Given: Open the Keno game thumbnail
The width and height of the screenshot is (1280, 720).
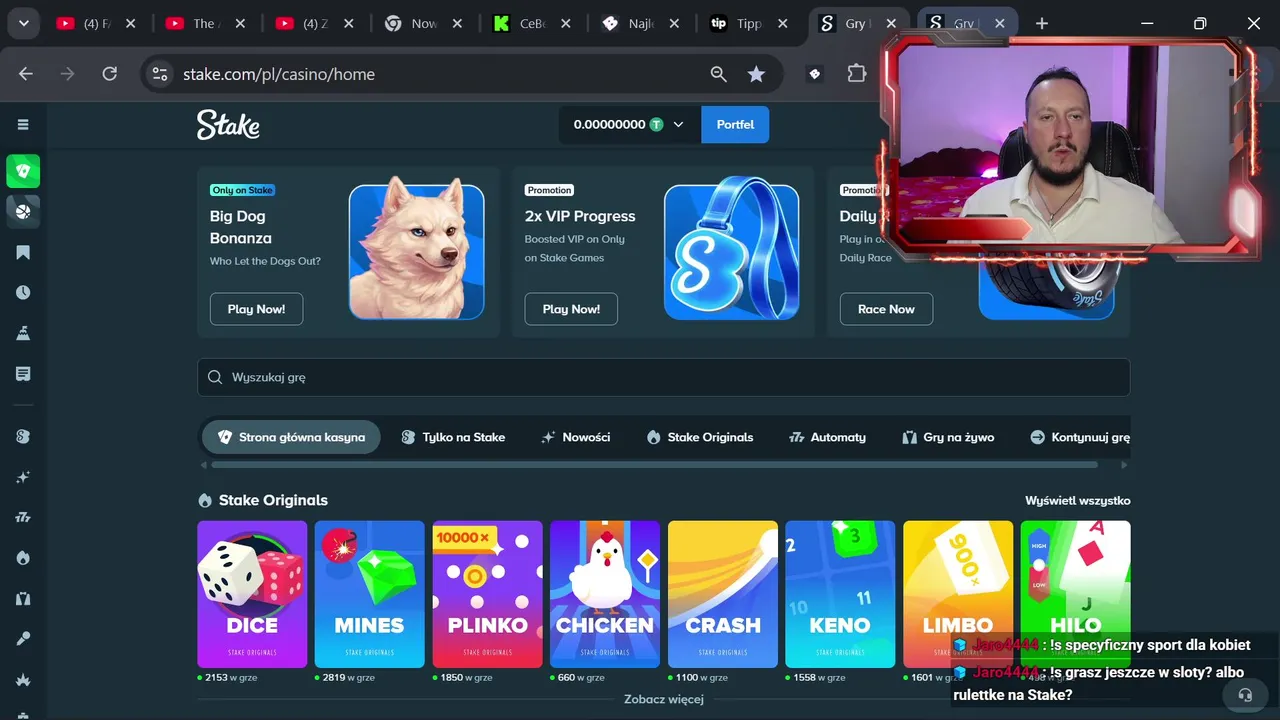Looking at the screenshot, I should point(840,594).
